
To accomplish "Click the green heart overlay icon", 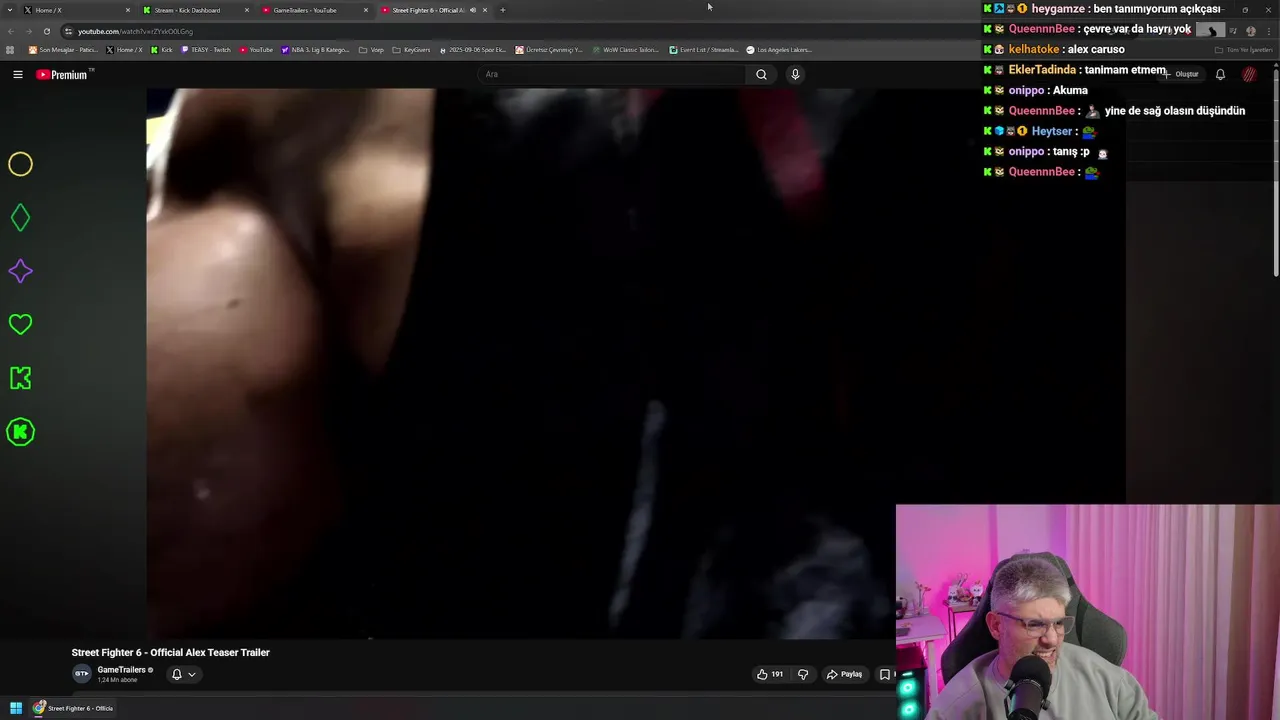I will (20, 324).
